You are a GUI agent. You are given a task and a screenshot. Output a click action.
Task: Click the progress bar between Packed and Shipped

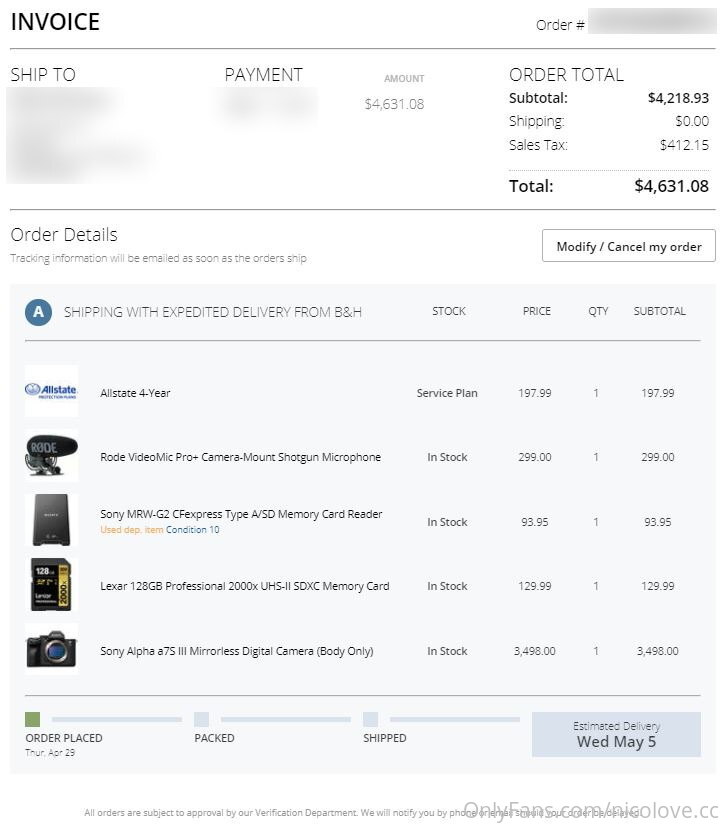point(286,720)
